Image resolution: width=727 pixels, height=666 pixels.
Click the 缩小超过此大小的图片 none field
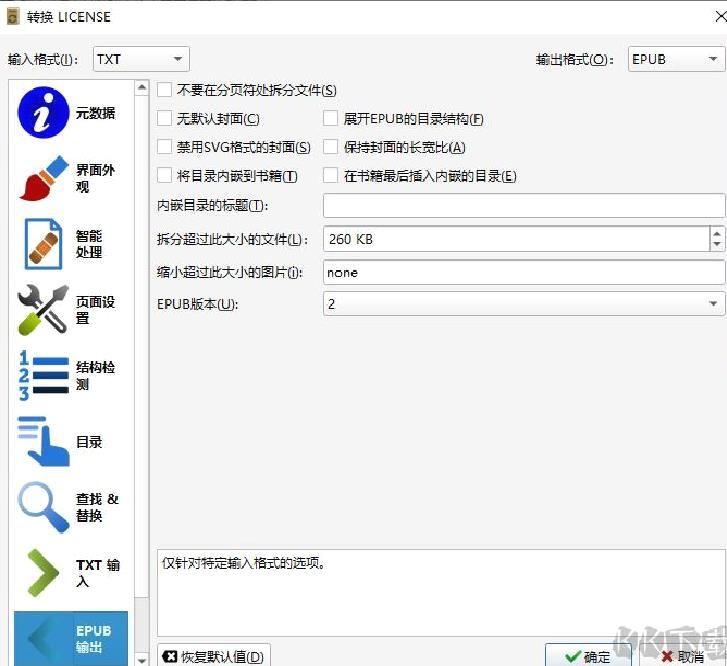[x=524, y=272]
